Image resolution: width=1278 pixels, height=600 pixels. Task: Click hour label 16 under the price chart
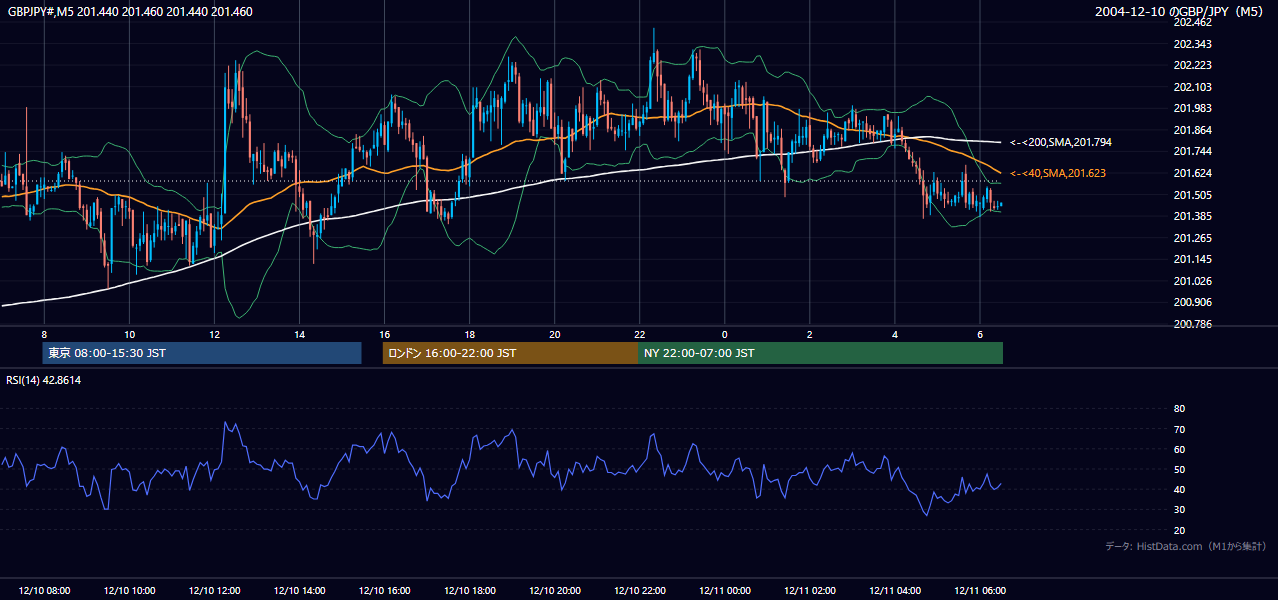(x=384, y=334)
